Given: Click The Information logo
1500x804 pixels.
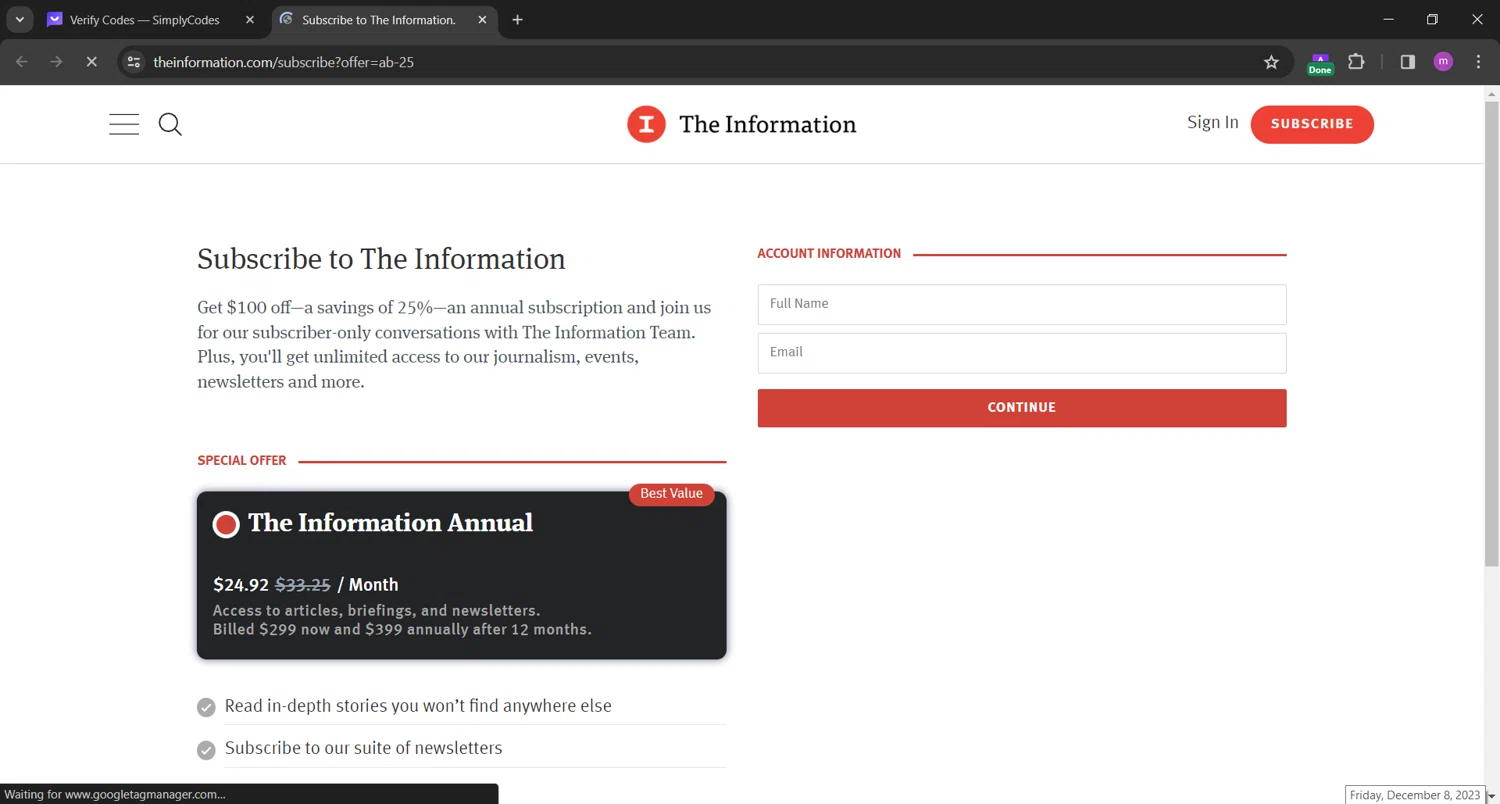Looking at the screenshot, I should point(741,124).
